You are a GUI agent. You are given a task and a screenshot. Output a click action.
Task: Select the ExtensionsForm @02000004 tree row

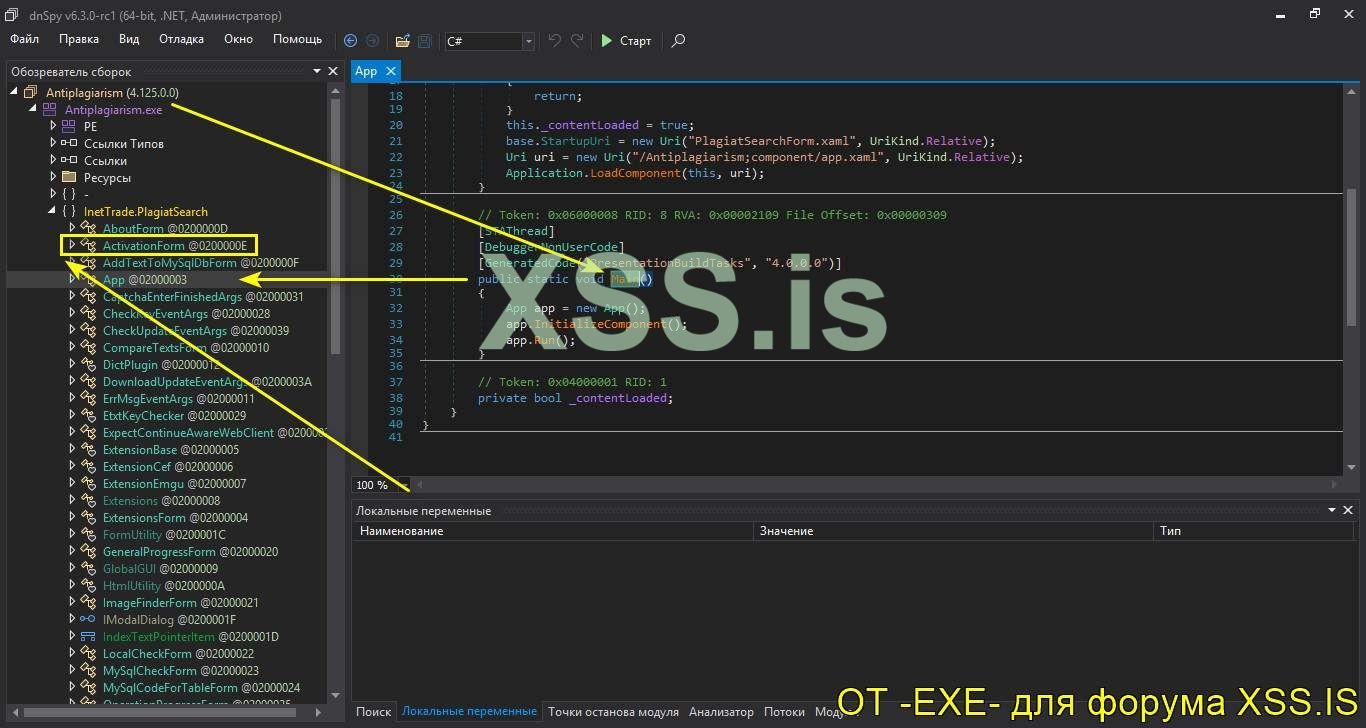(x=168, y=518)
